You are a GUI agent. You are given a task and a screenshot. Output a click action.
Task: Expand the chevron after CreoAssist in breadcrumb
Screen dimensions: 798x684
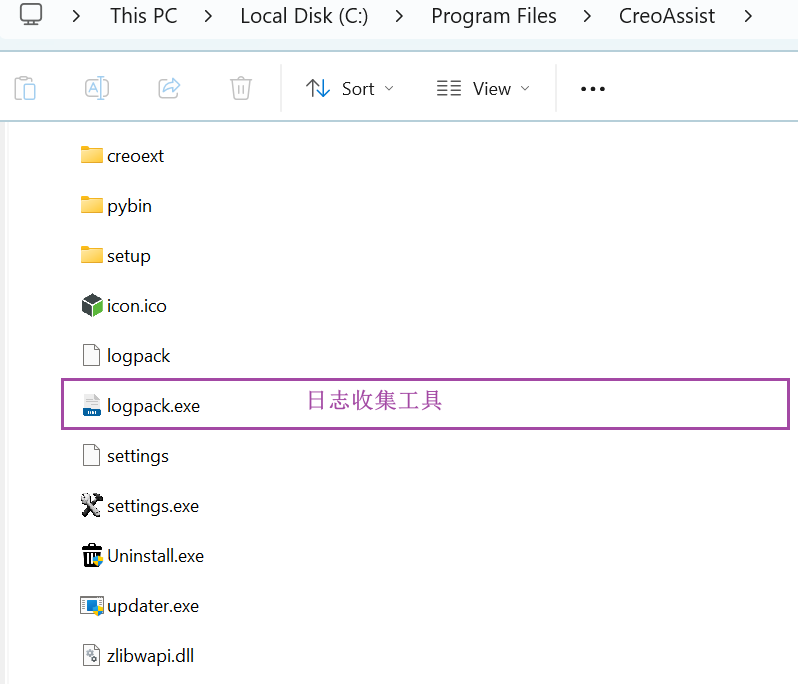[x=748, y=16]
